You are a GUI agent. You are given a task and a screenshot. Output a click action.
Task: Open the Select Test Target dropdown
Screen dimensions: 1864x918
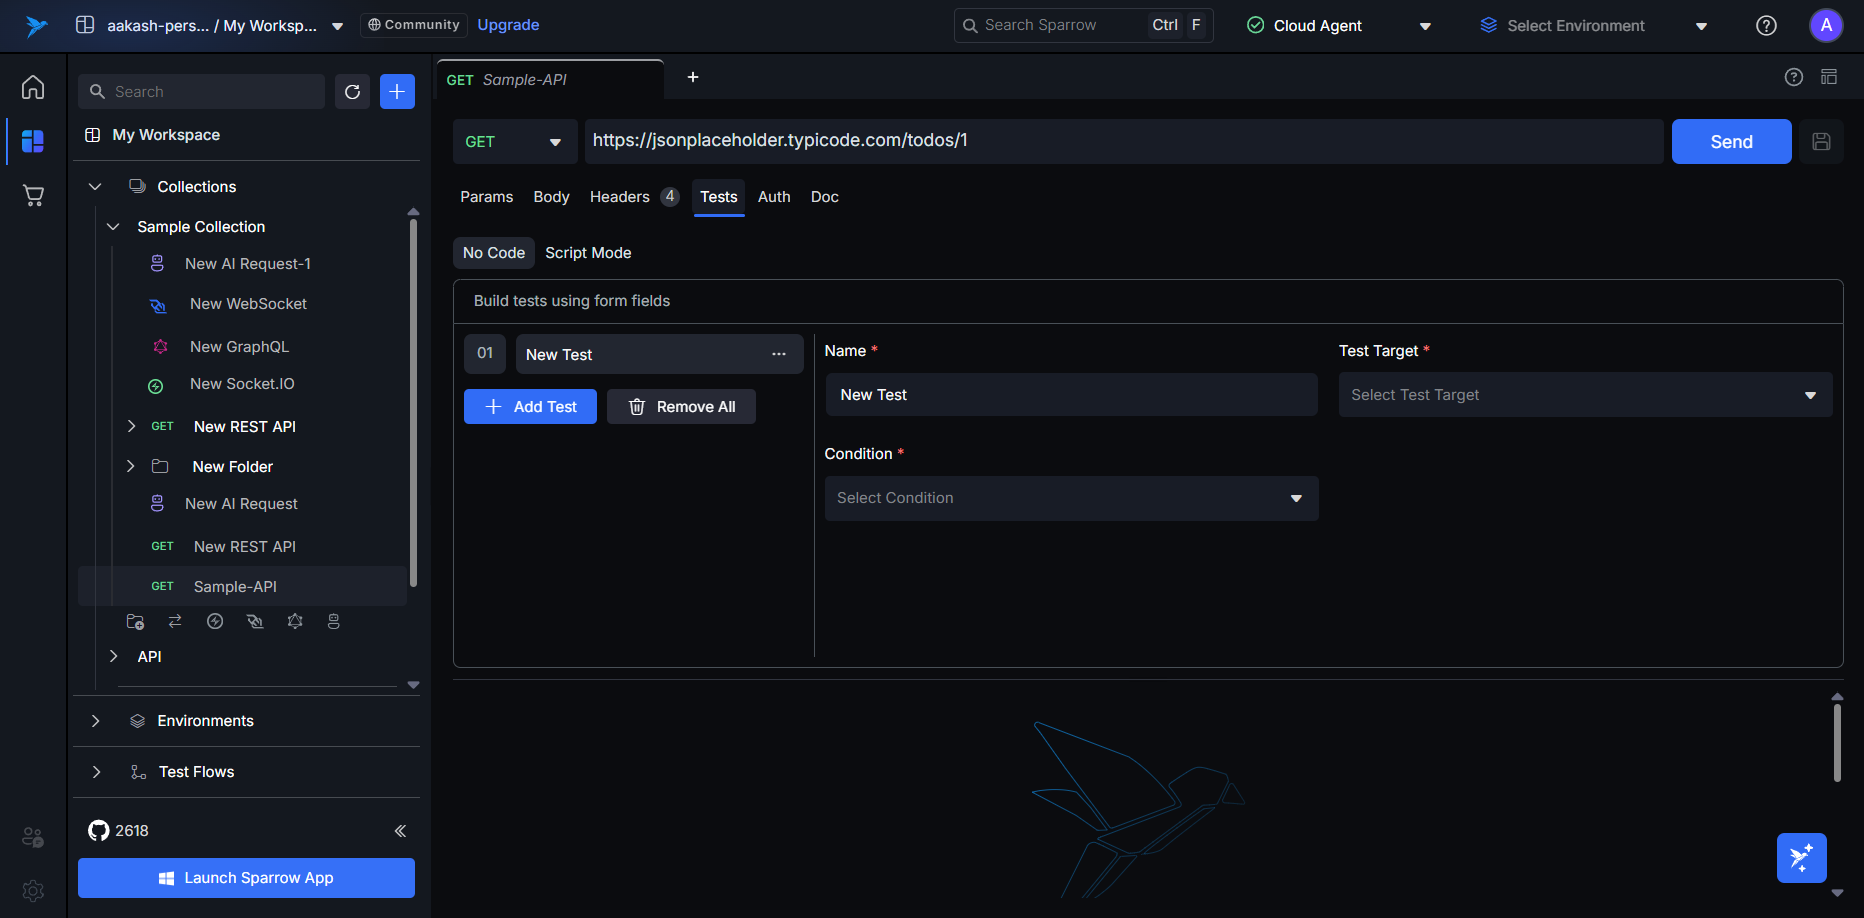(1585, 395)
